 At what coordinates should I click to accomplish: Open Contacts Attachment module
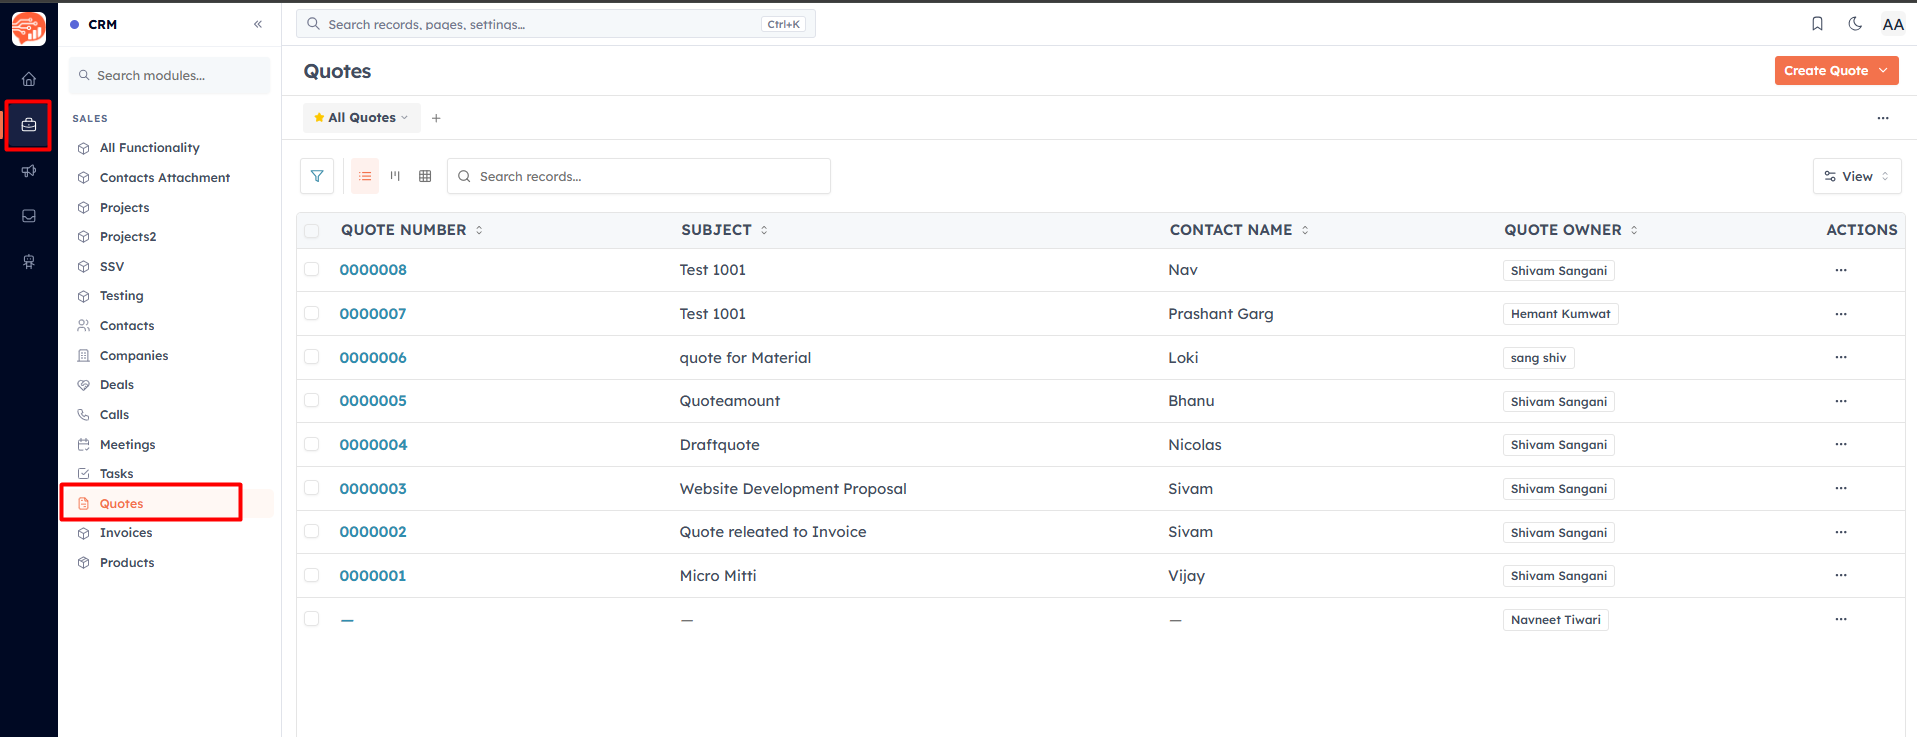pyautogui.click(x=165, y=178)
